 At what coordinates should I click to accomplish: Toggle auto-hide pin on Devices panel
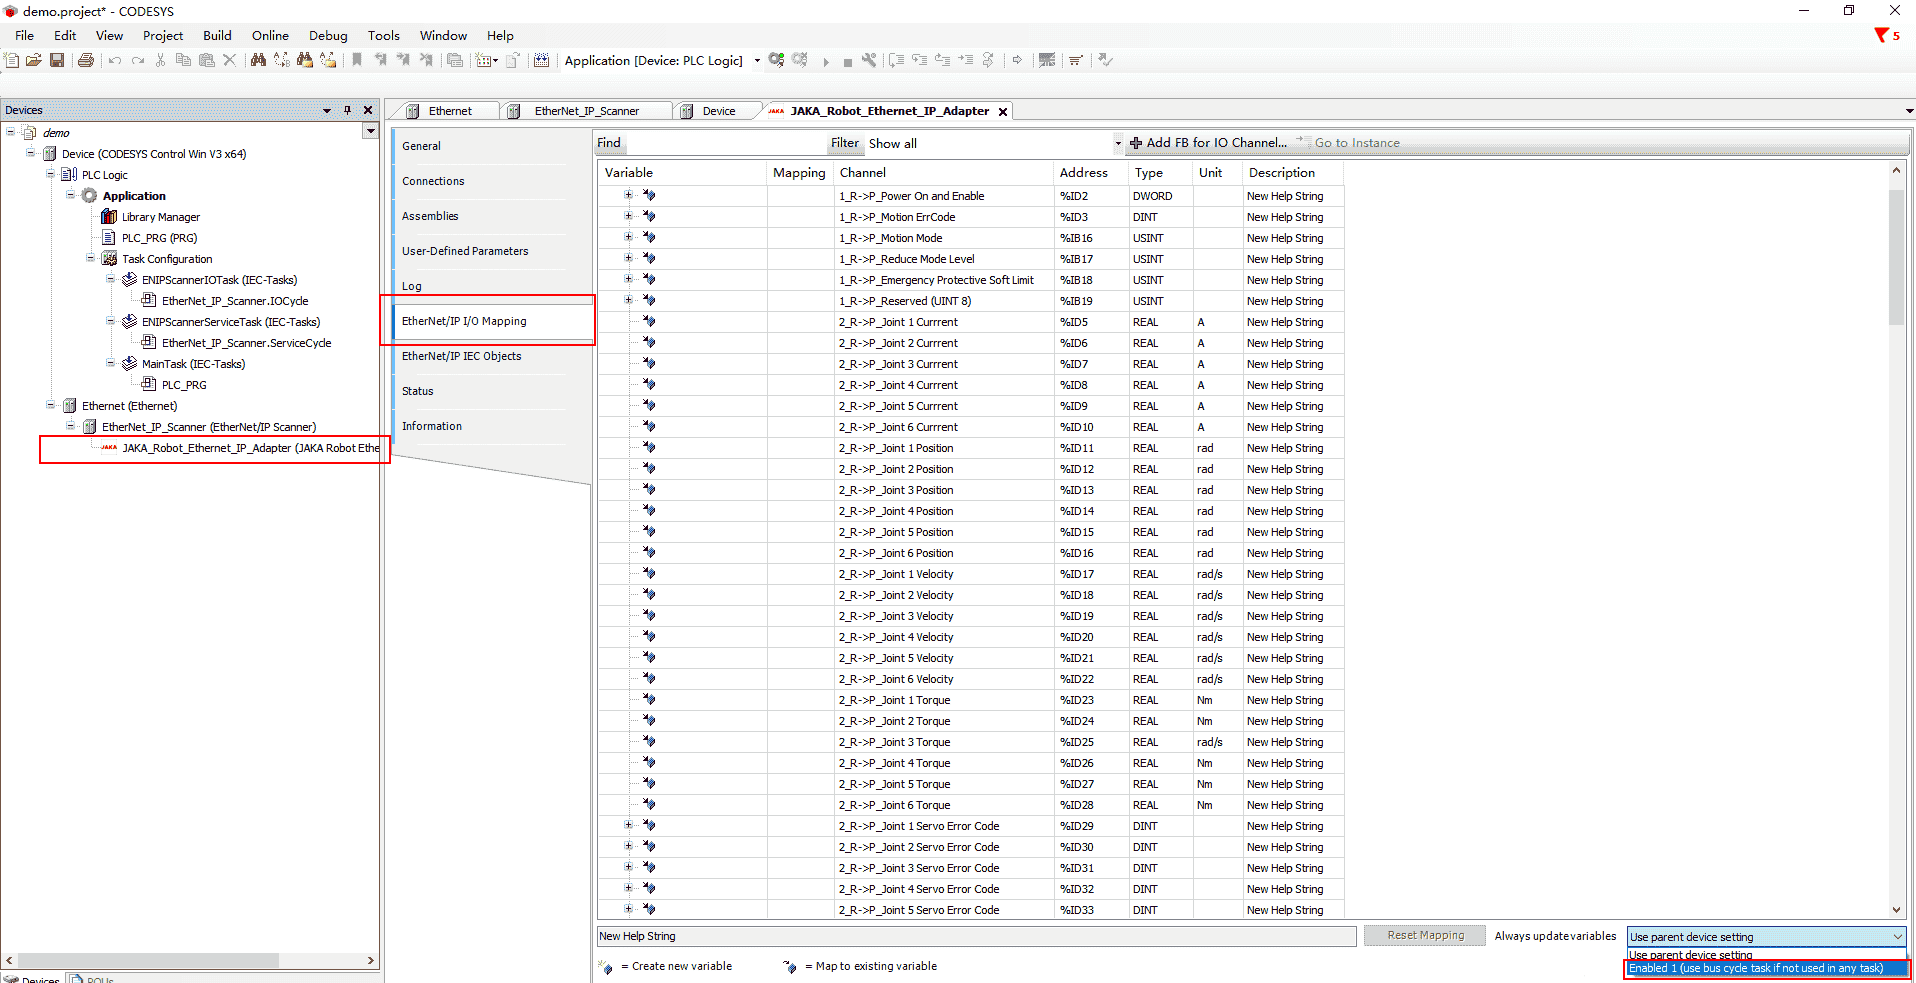click(347, 110)
